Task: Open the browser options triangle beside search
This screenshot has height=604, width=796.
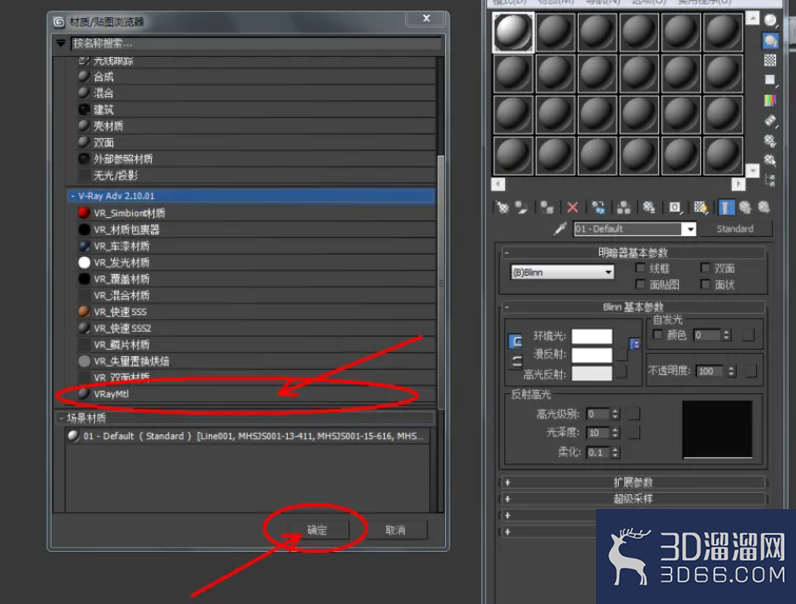Action: click(61, 43)
